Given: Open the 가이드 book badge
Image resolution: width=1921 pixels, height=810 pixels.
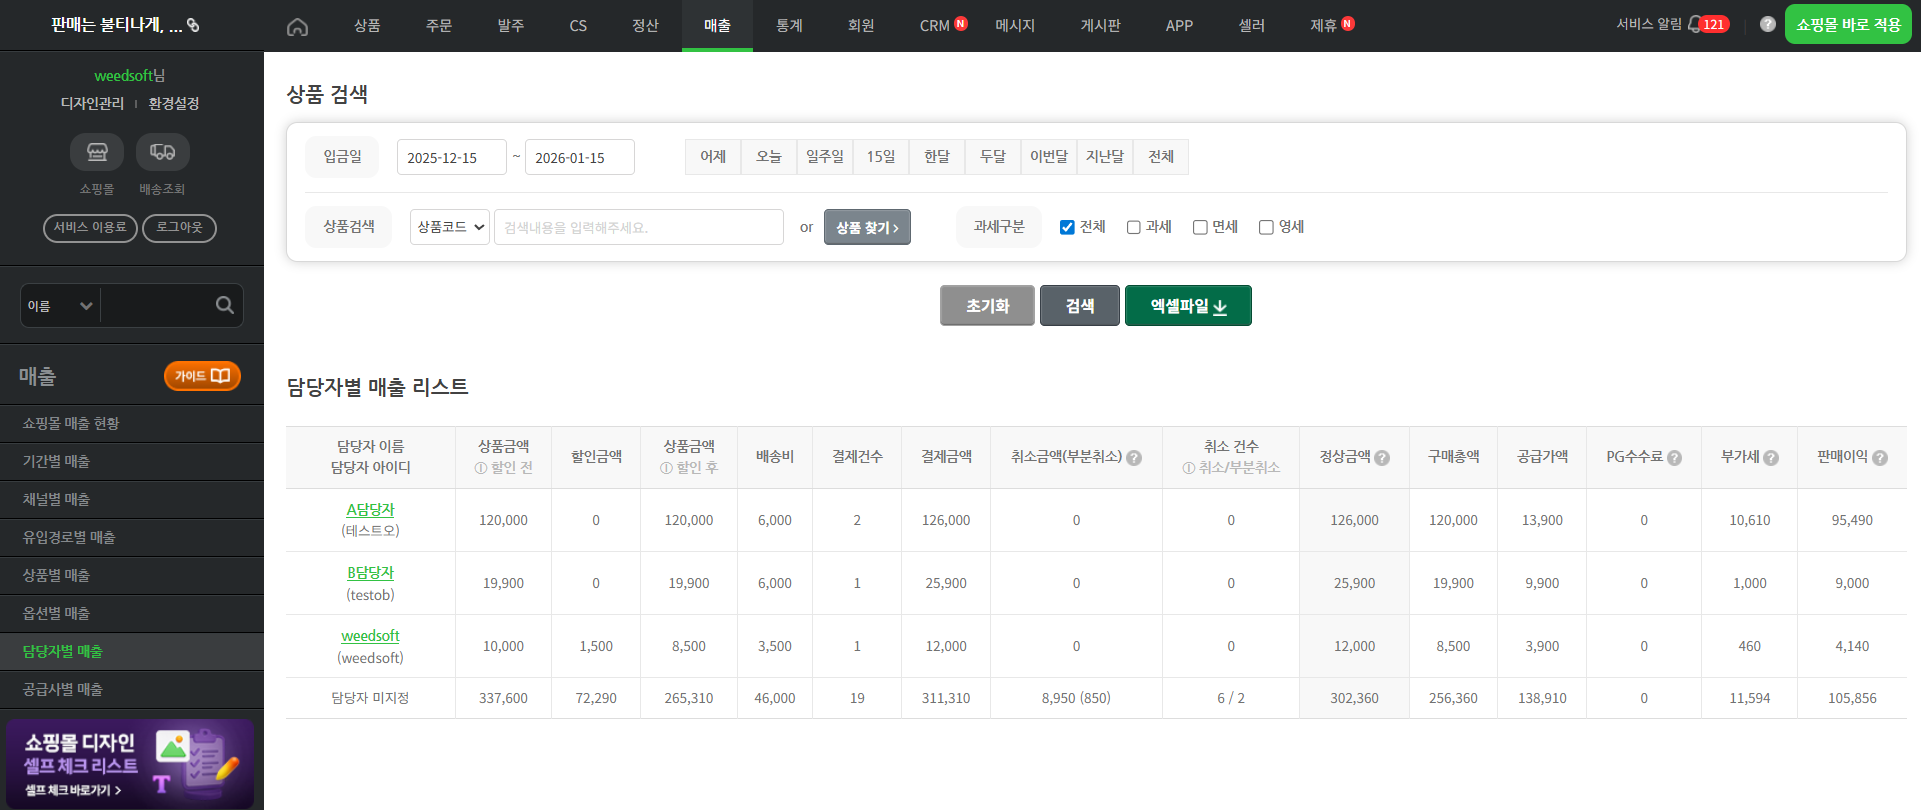Looking at the screenshot, I should 202,376.
